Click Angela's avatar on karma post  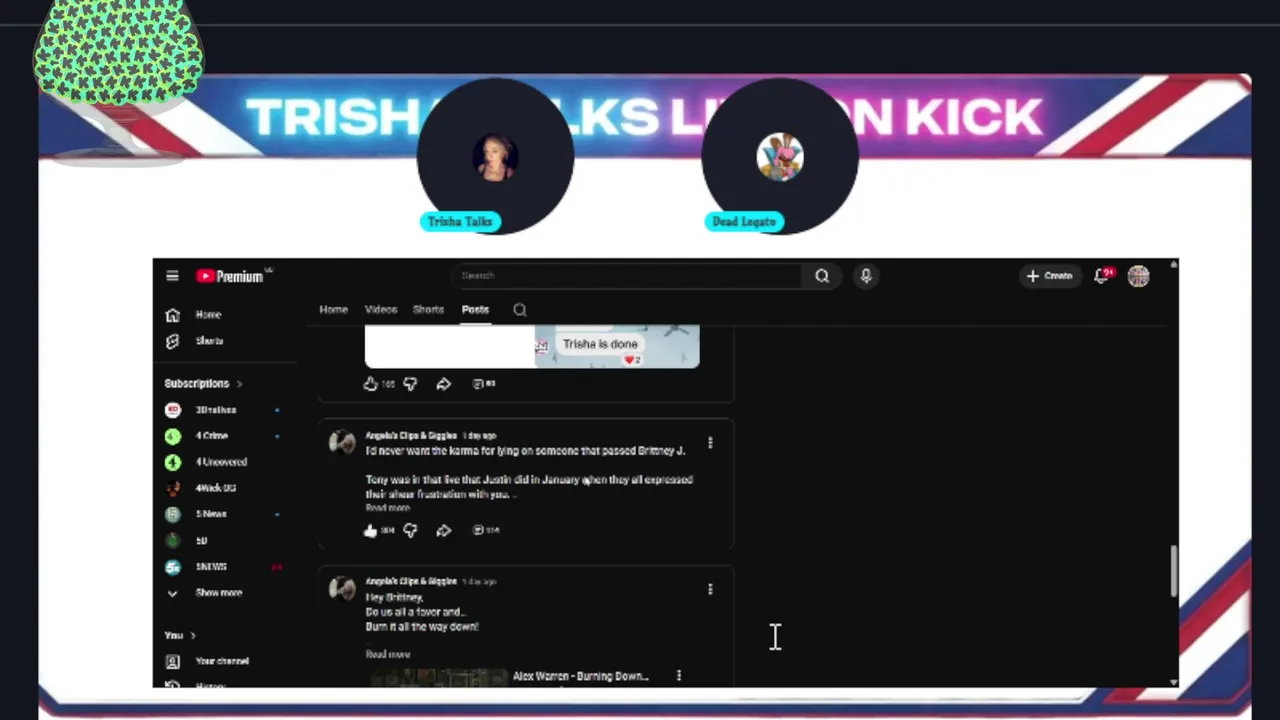coord(342,442)
